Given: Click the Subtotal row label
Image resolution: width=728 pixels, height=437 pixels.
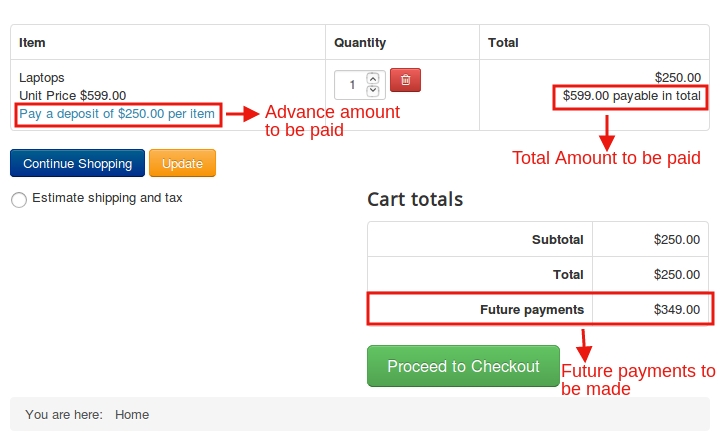Looking at the screenshot, I should point(557,240).
